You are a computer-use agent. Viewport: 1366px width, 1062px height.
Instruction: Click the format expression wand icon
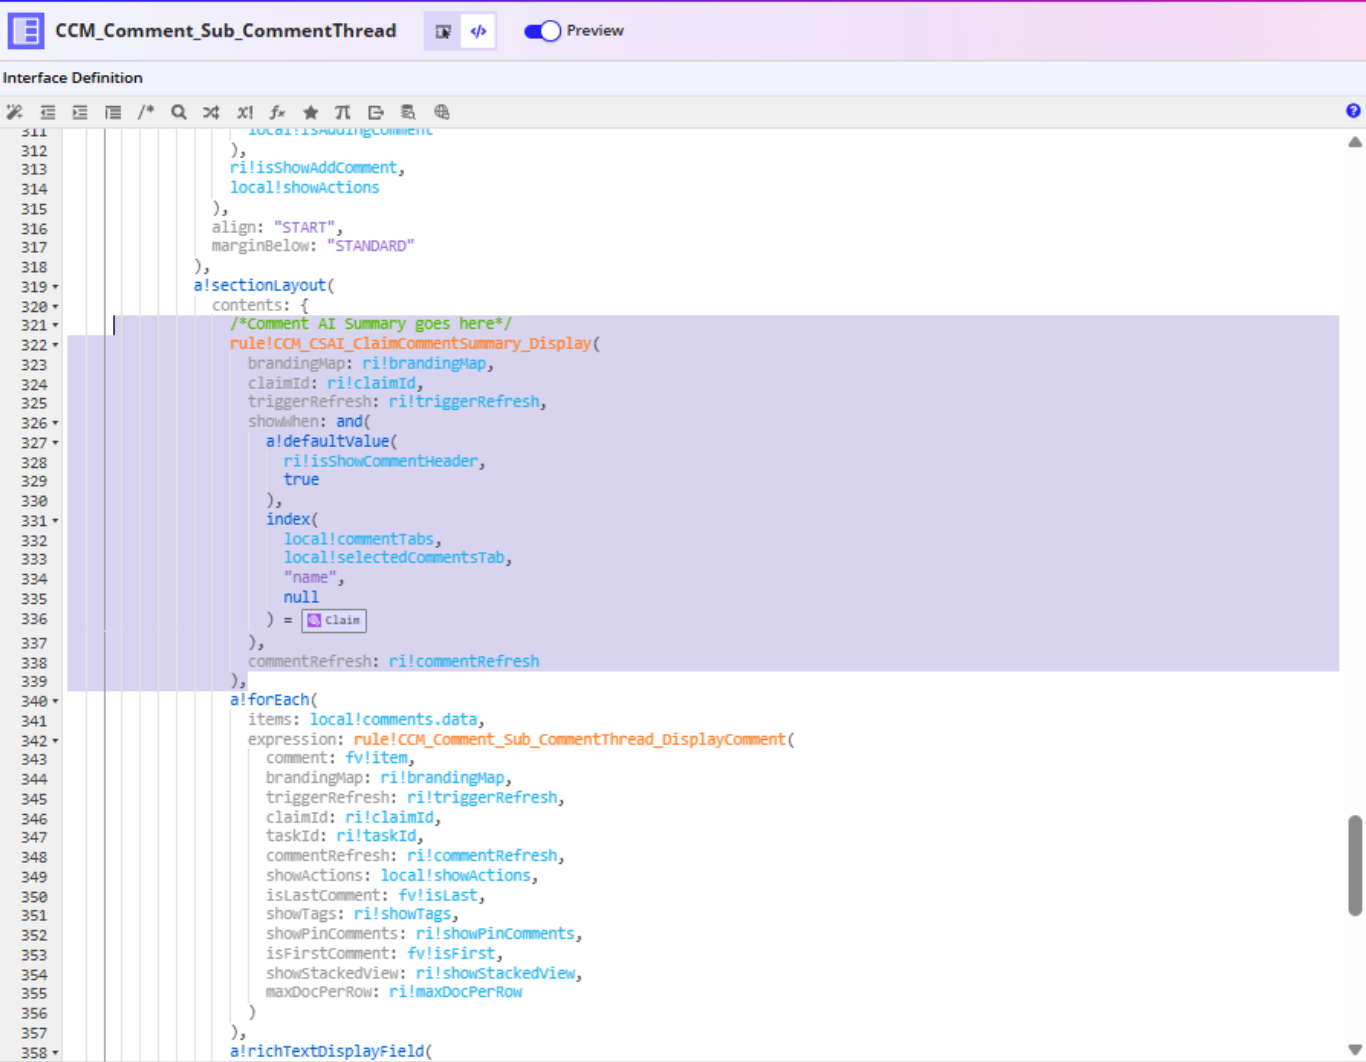(x=14, y=112)
